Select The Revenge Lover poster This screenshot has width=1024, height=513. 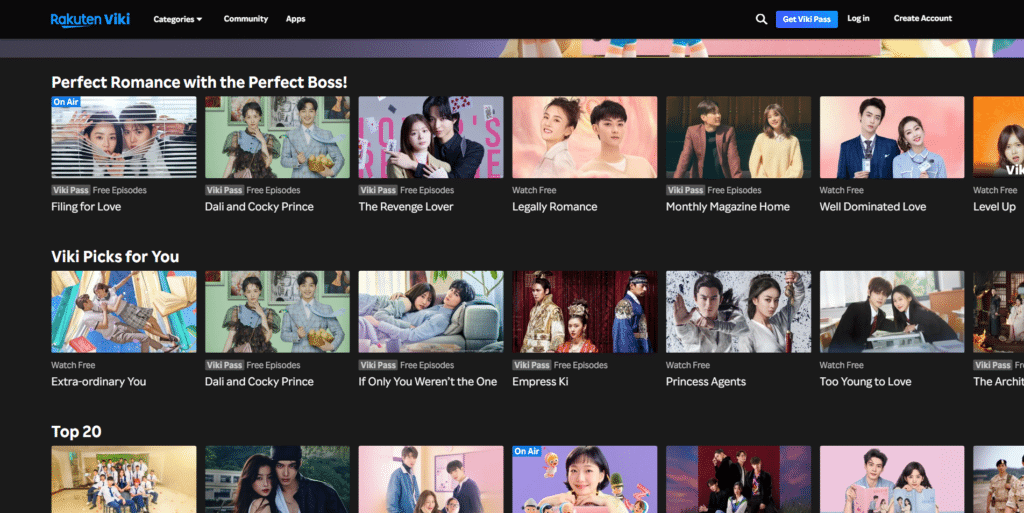431,138
